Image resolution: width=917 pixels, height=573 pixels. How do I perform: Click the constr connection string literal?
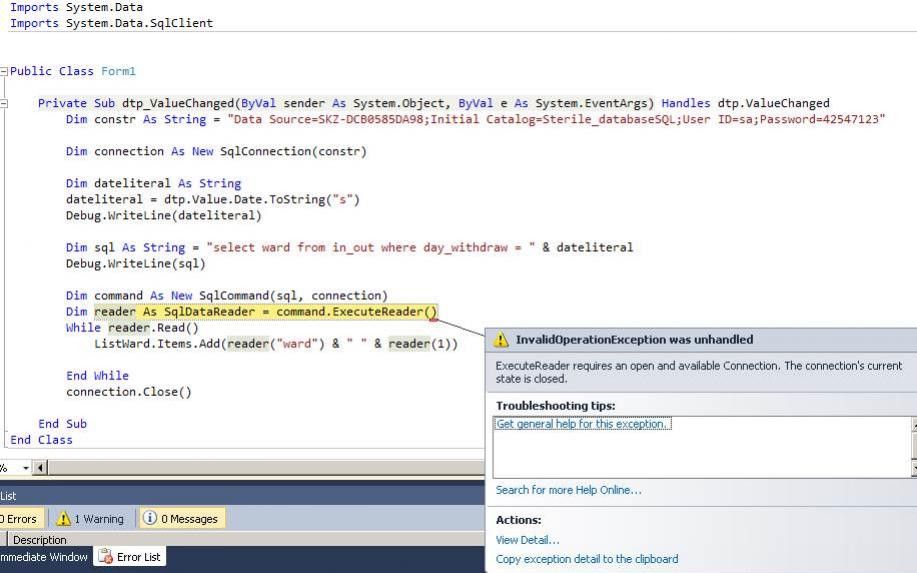coord(556,119)
